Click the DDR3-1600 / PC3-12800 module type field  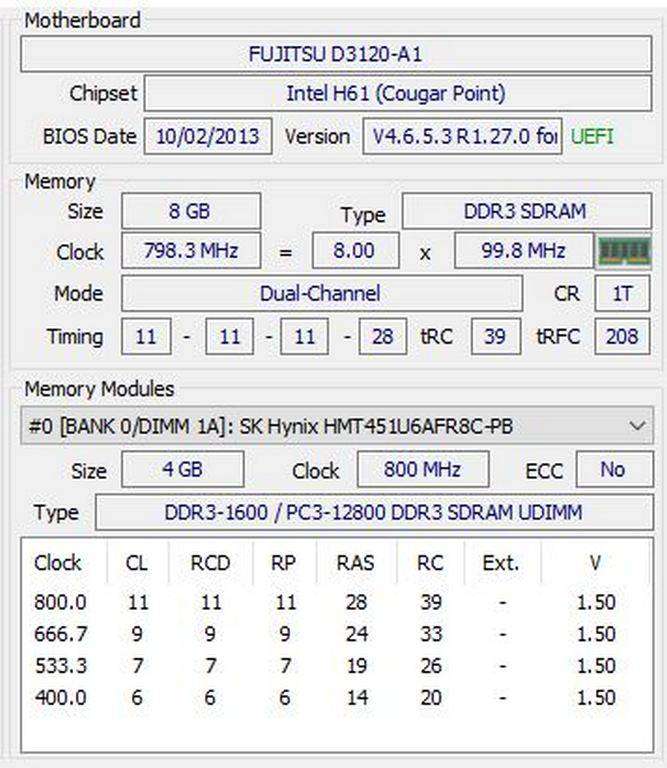point(375,512)
